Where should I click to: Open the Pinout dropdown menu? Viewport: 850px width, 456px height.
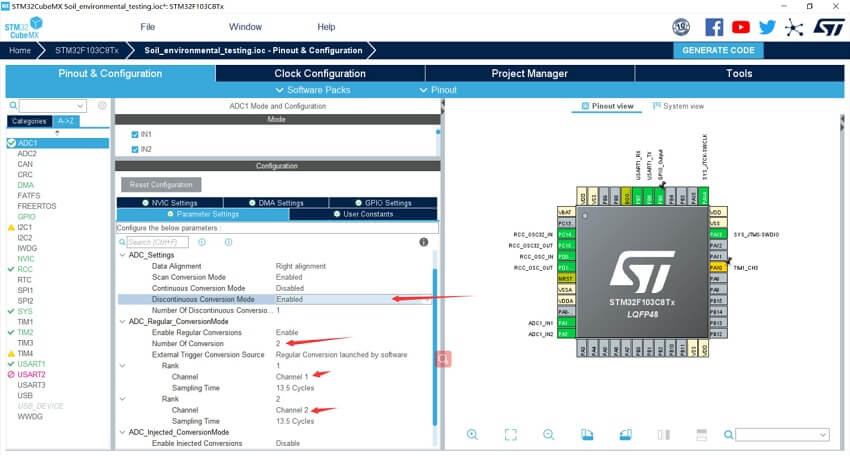click(x=438, y=90)
